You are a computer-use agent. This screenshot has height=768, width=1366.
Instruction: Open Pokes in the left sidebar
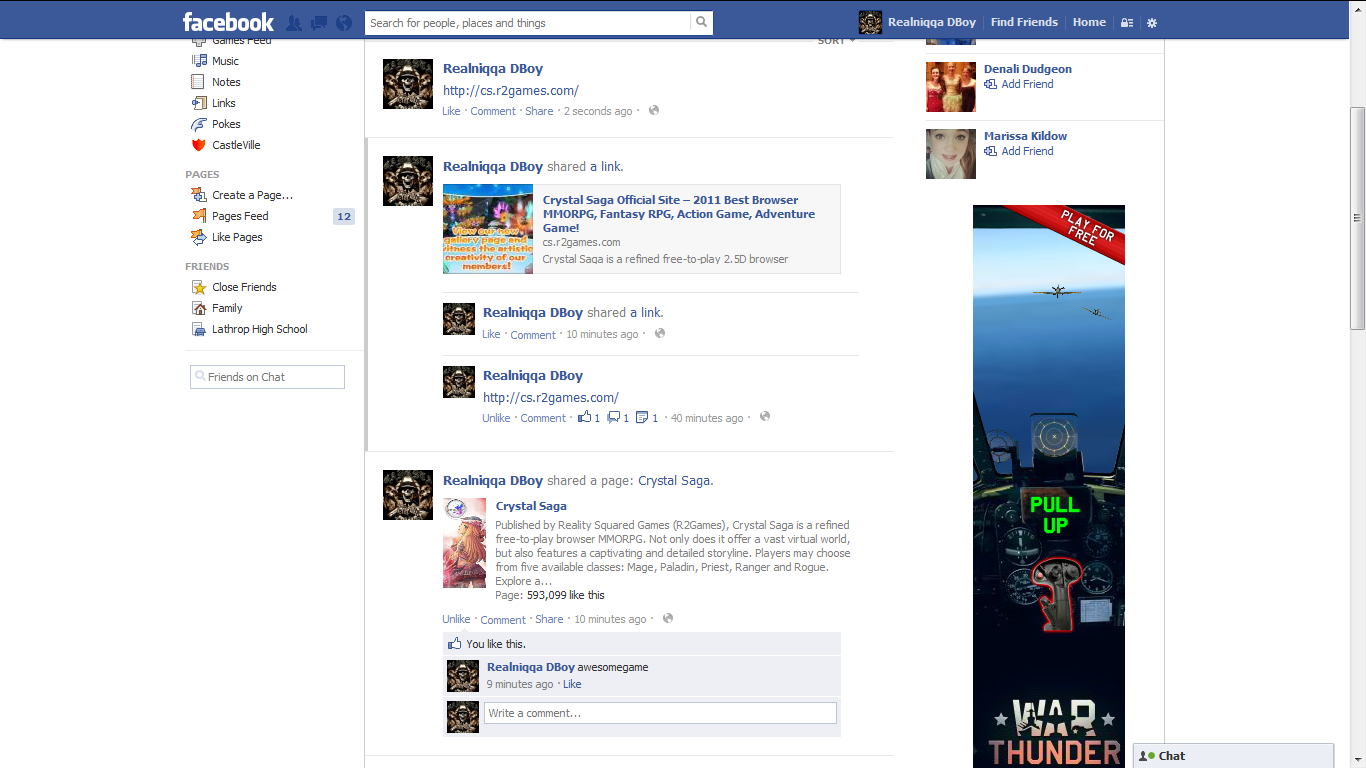(x=226, y=124)
